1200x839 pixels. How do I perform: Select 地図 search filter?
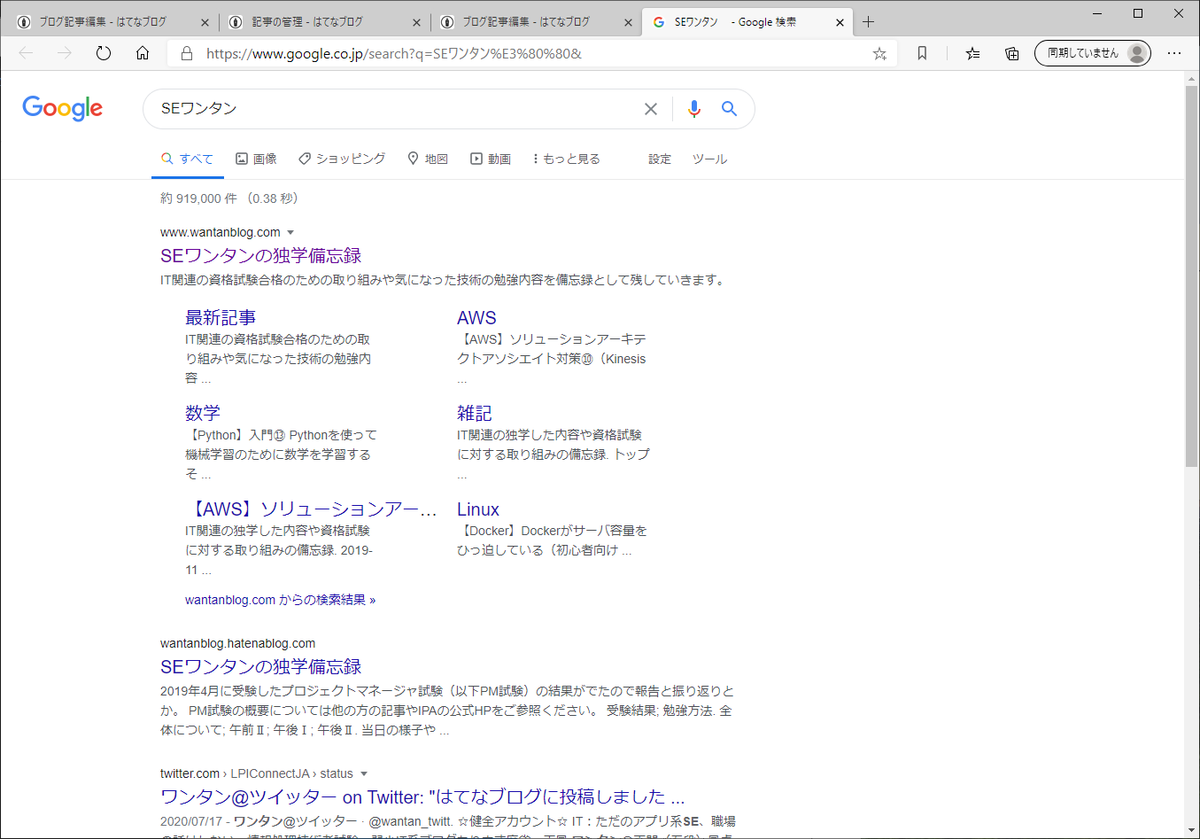[x=427, y=159]
